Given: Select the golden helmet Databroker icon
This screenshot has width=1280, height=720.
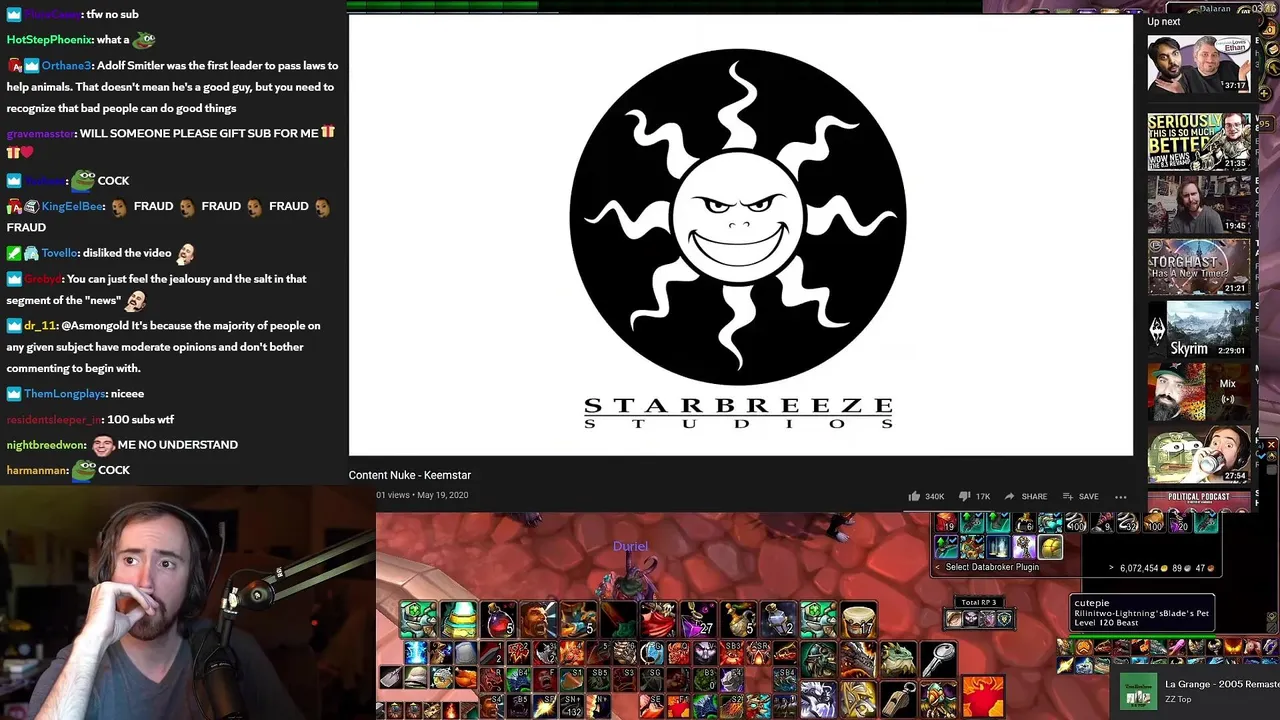Looking at the screenshot, I should [x=1050, y=547].
